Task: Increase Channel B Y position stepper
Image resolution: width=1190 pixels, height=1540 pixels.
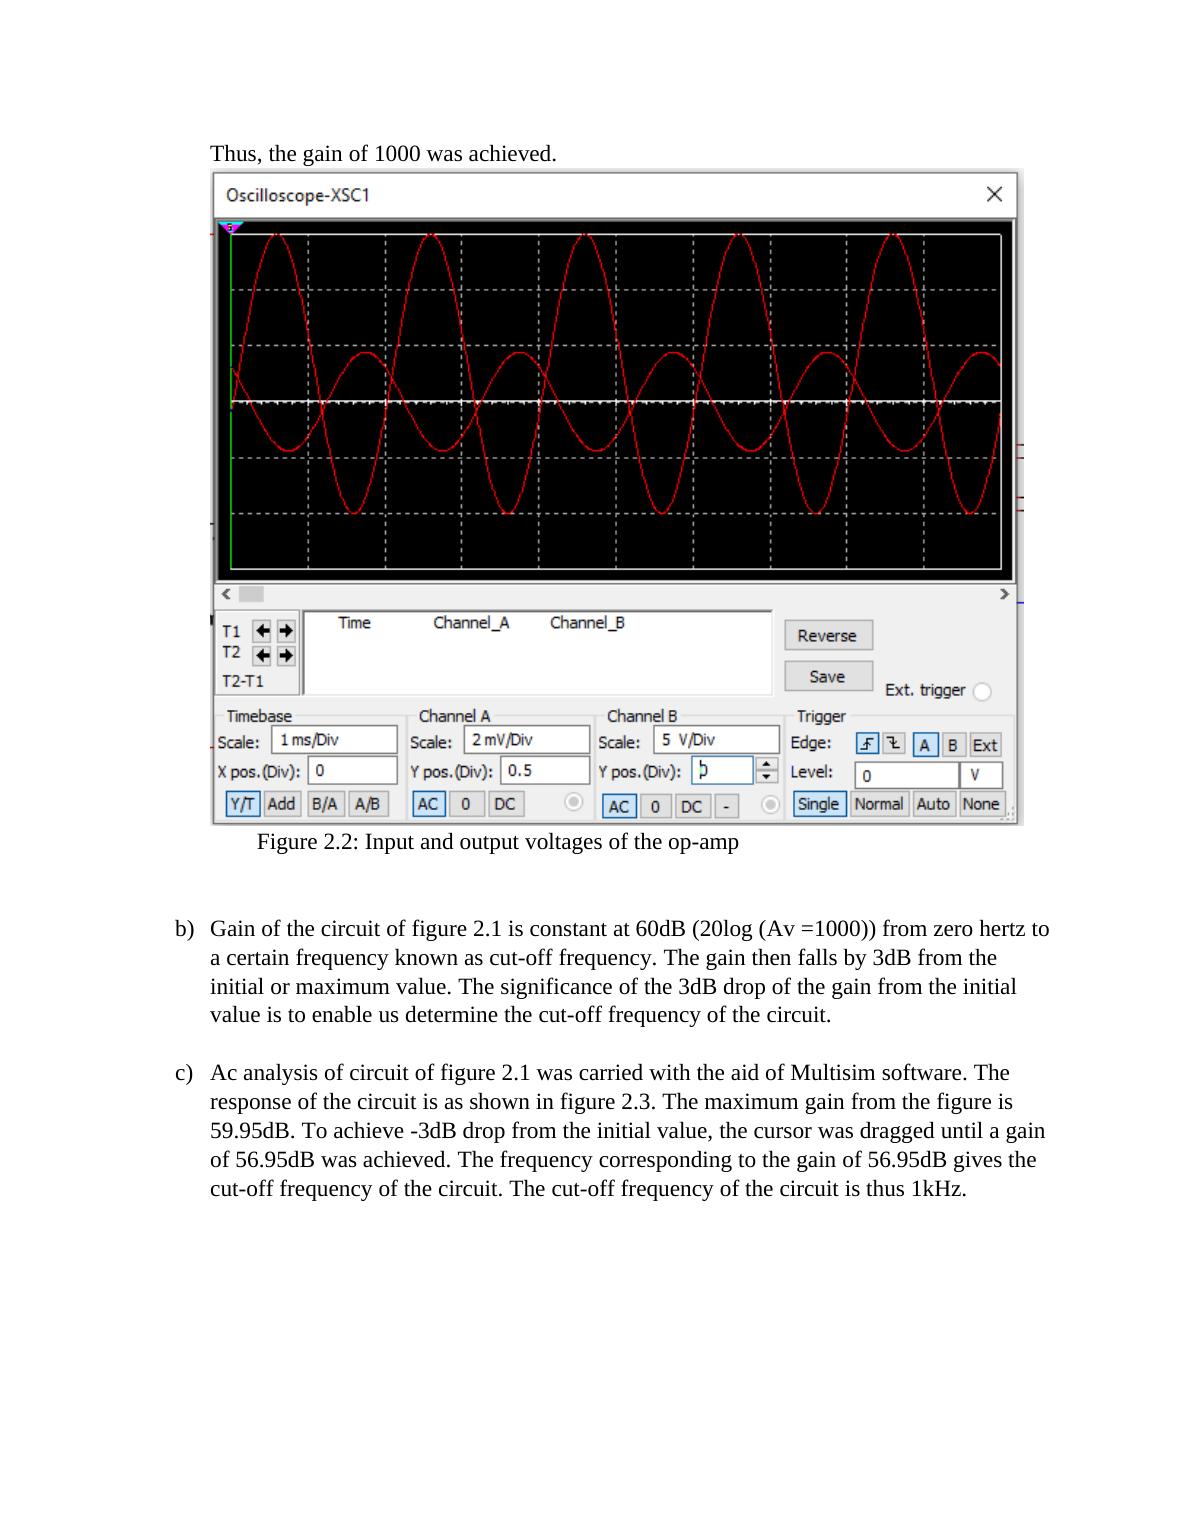Action: pyautogui.click(x=767, y=765)
